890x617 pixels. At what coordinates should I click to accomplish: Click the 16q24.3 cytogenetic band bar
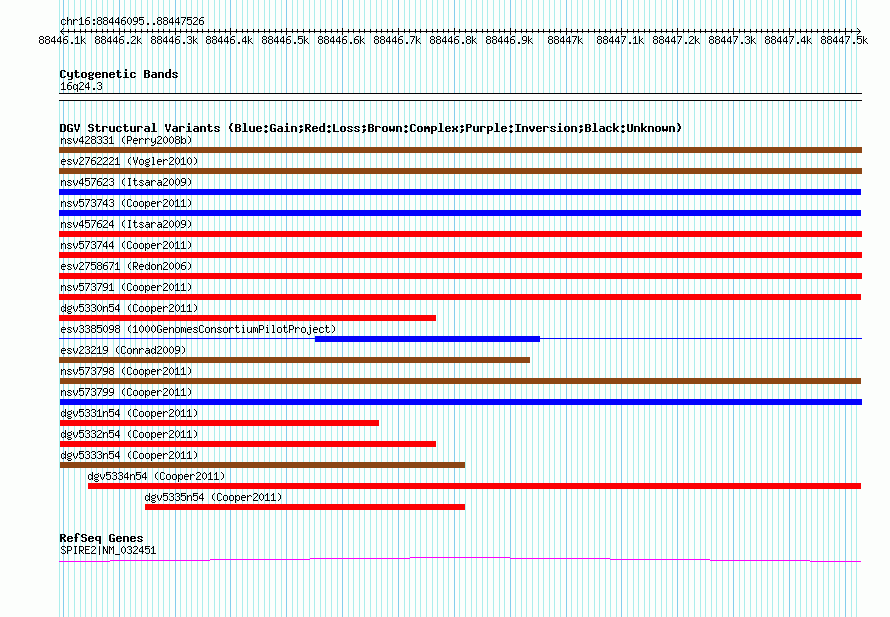pos(460,97)
